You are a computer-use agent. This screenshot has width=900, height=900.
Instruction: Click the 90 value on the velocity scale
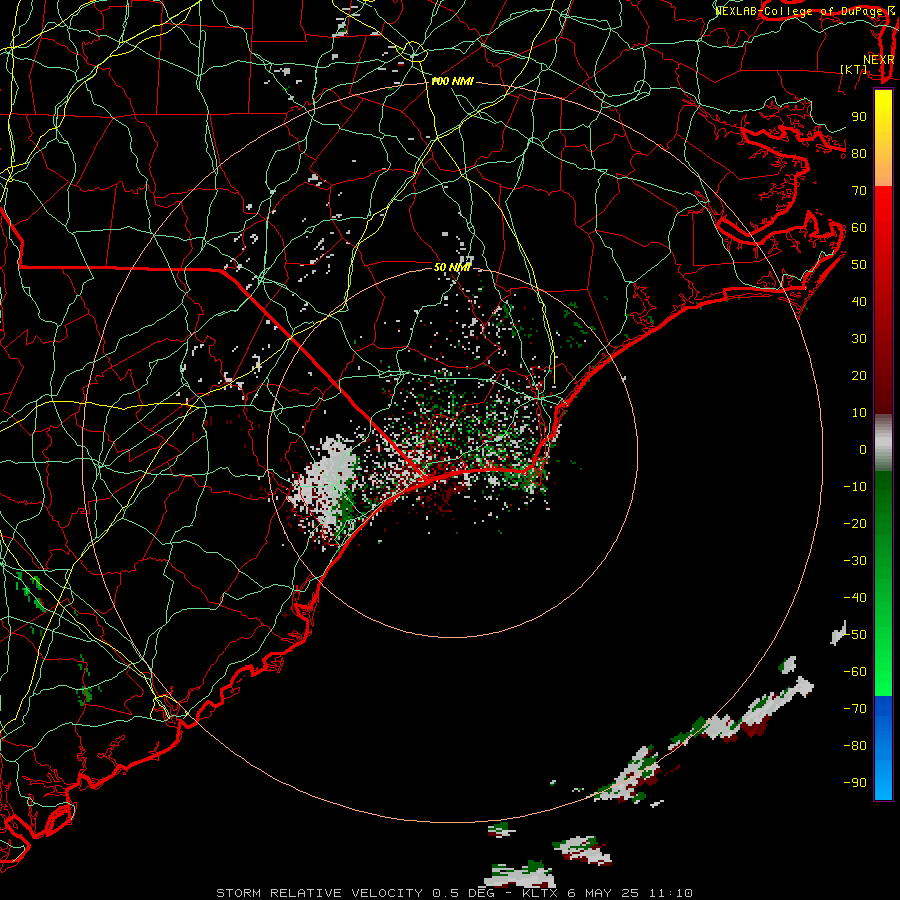859,117
